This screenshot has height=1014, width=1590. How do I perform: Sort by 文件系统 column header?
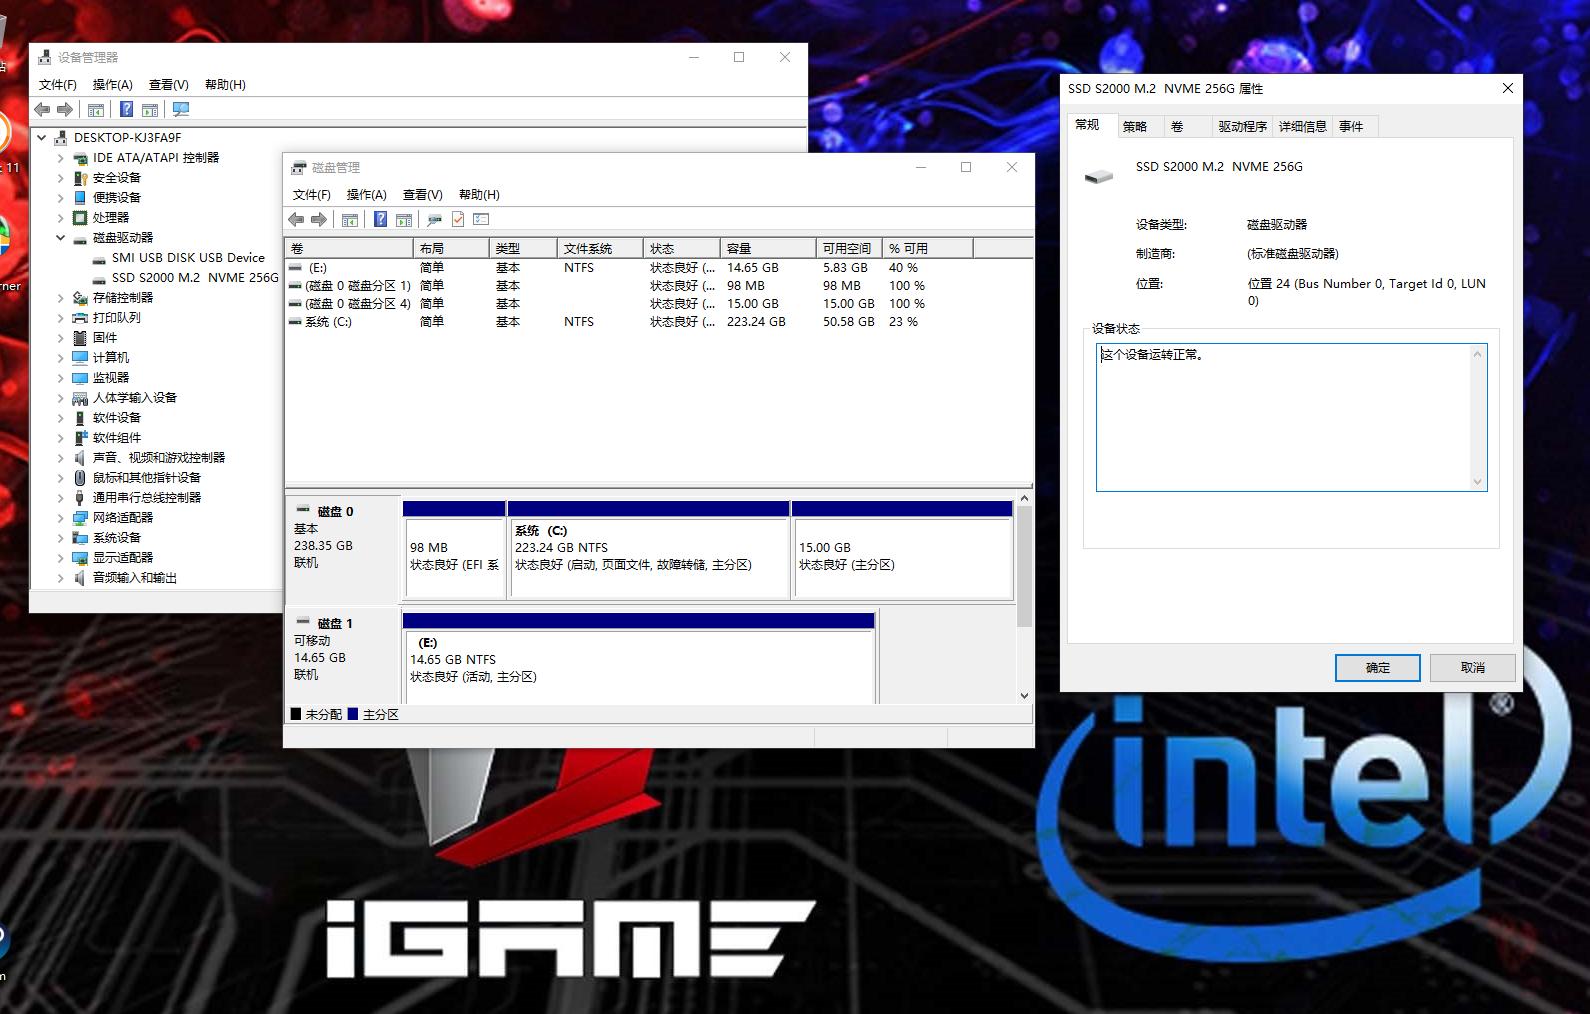[599, 248]
